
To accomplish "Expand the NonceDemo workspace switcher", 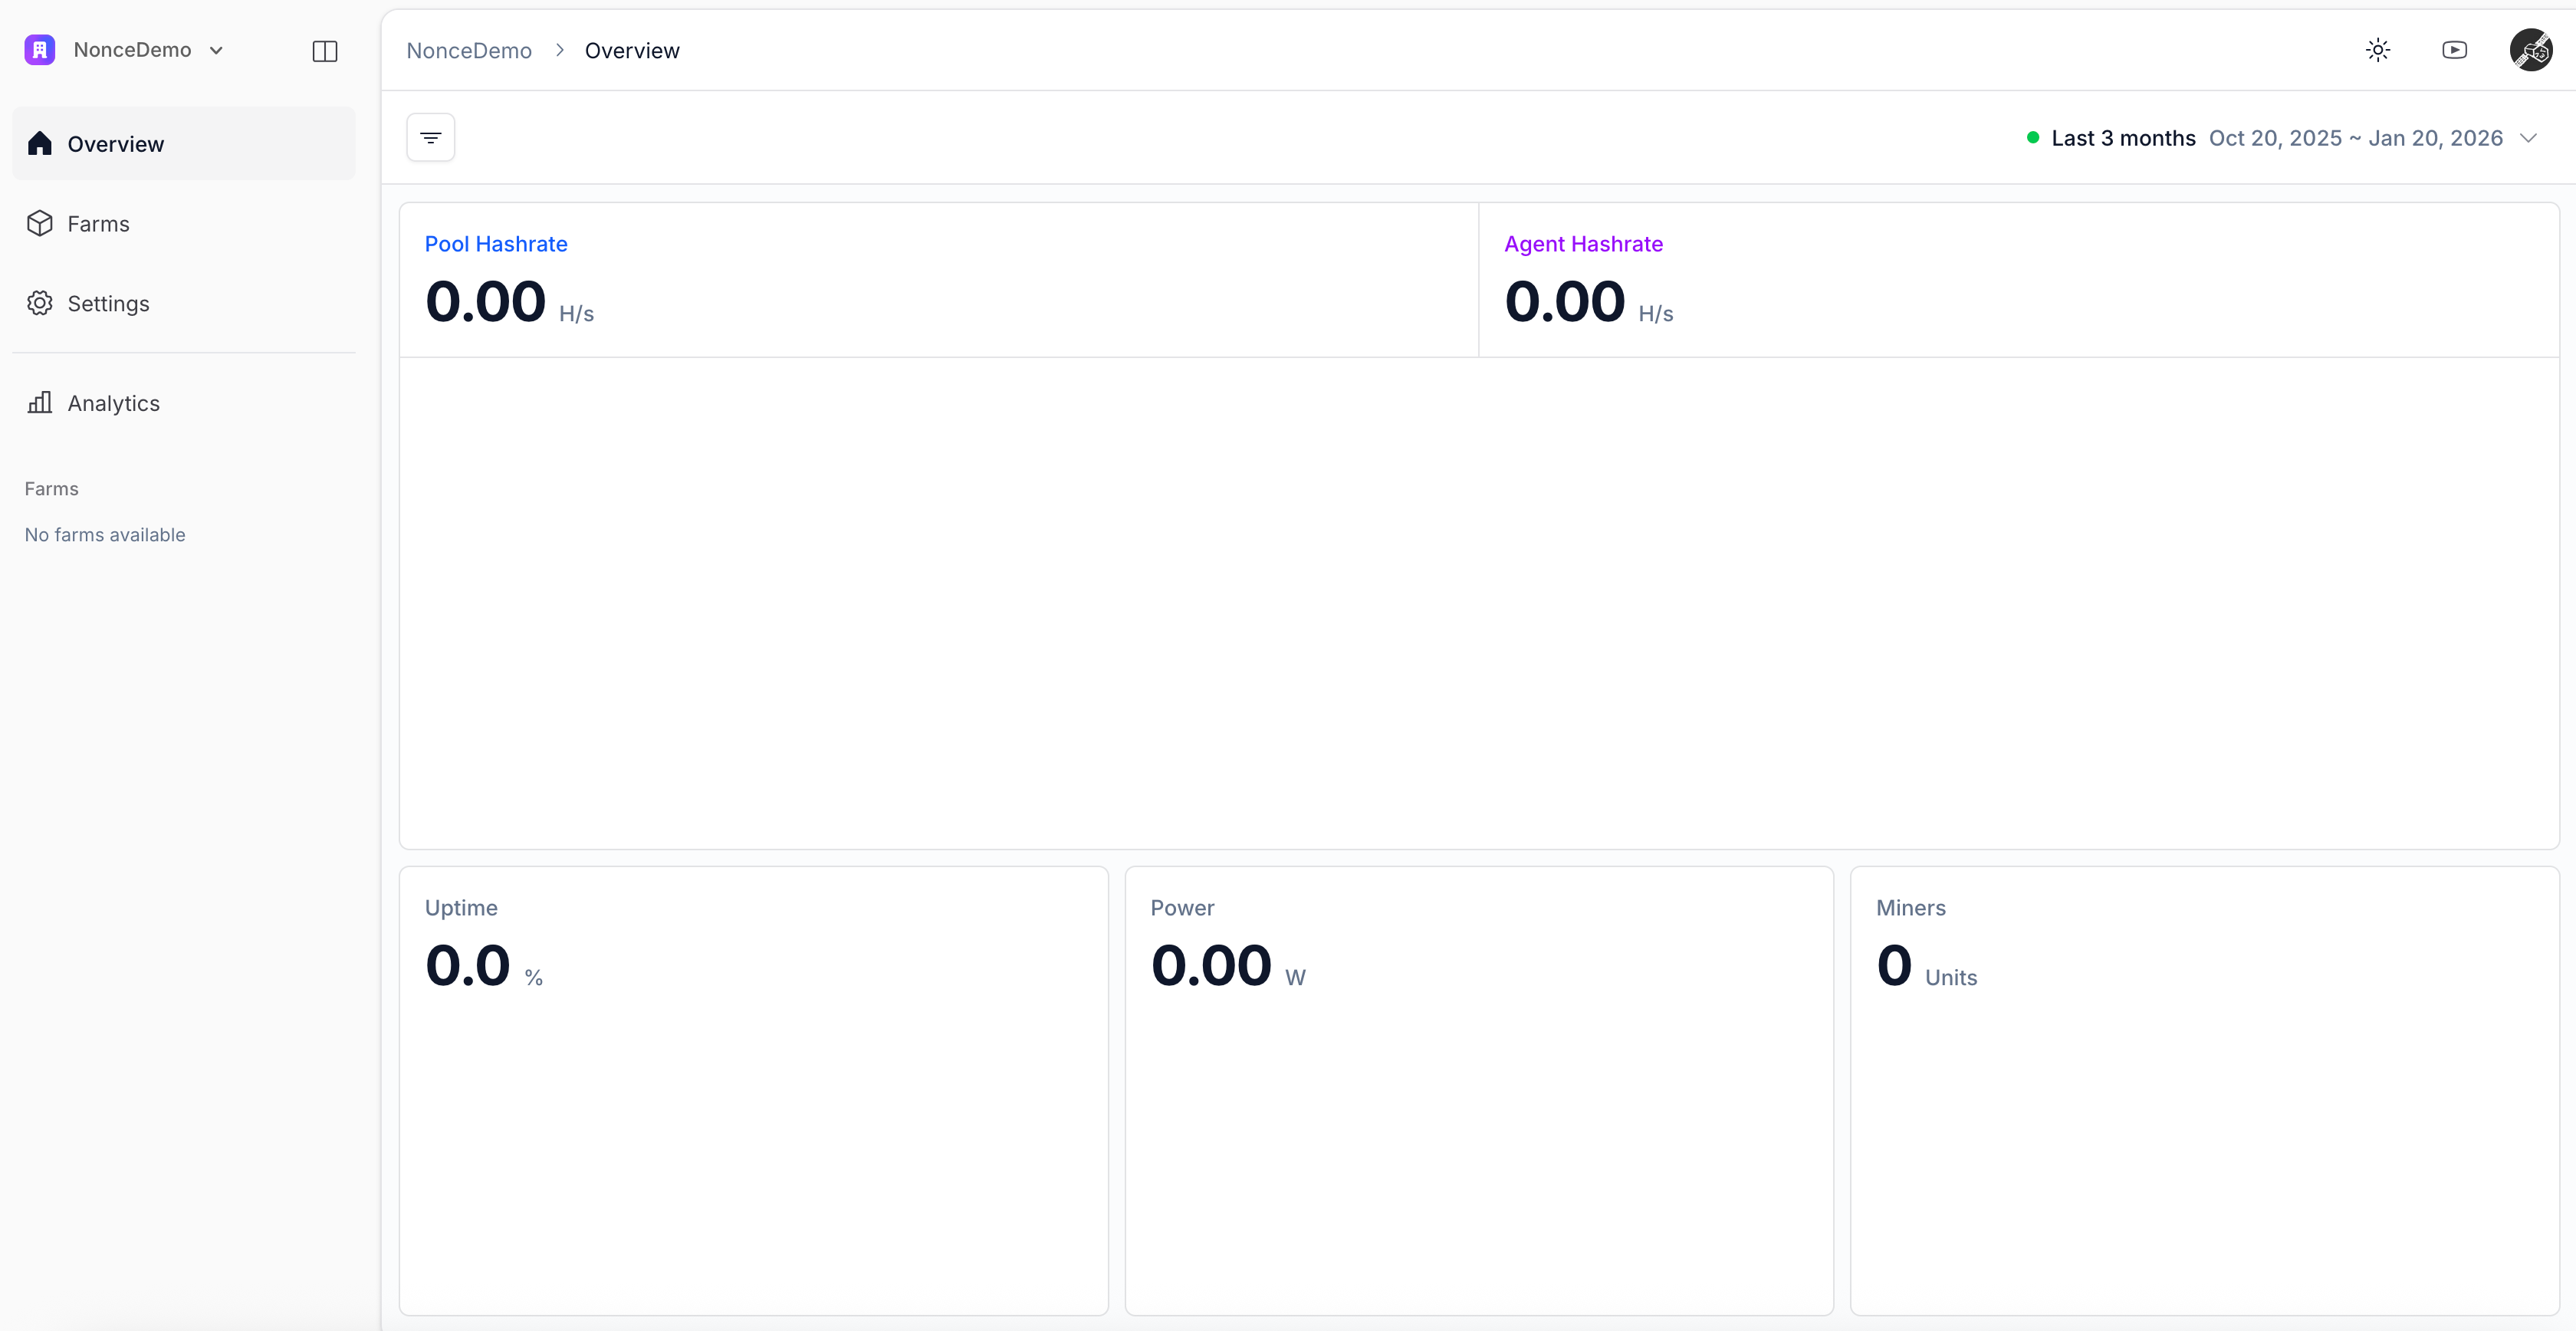I will click(x=216, y=50).
